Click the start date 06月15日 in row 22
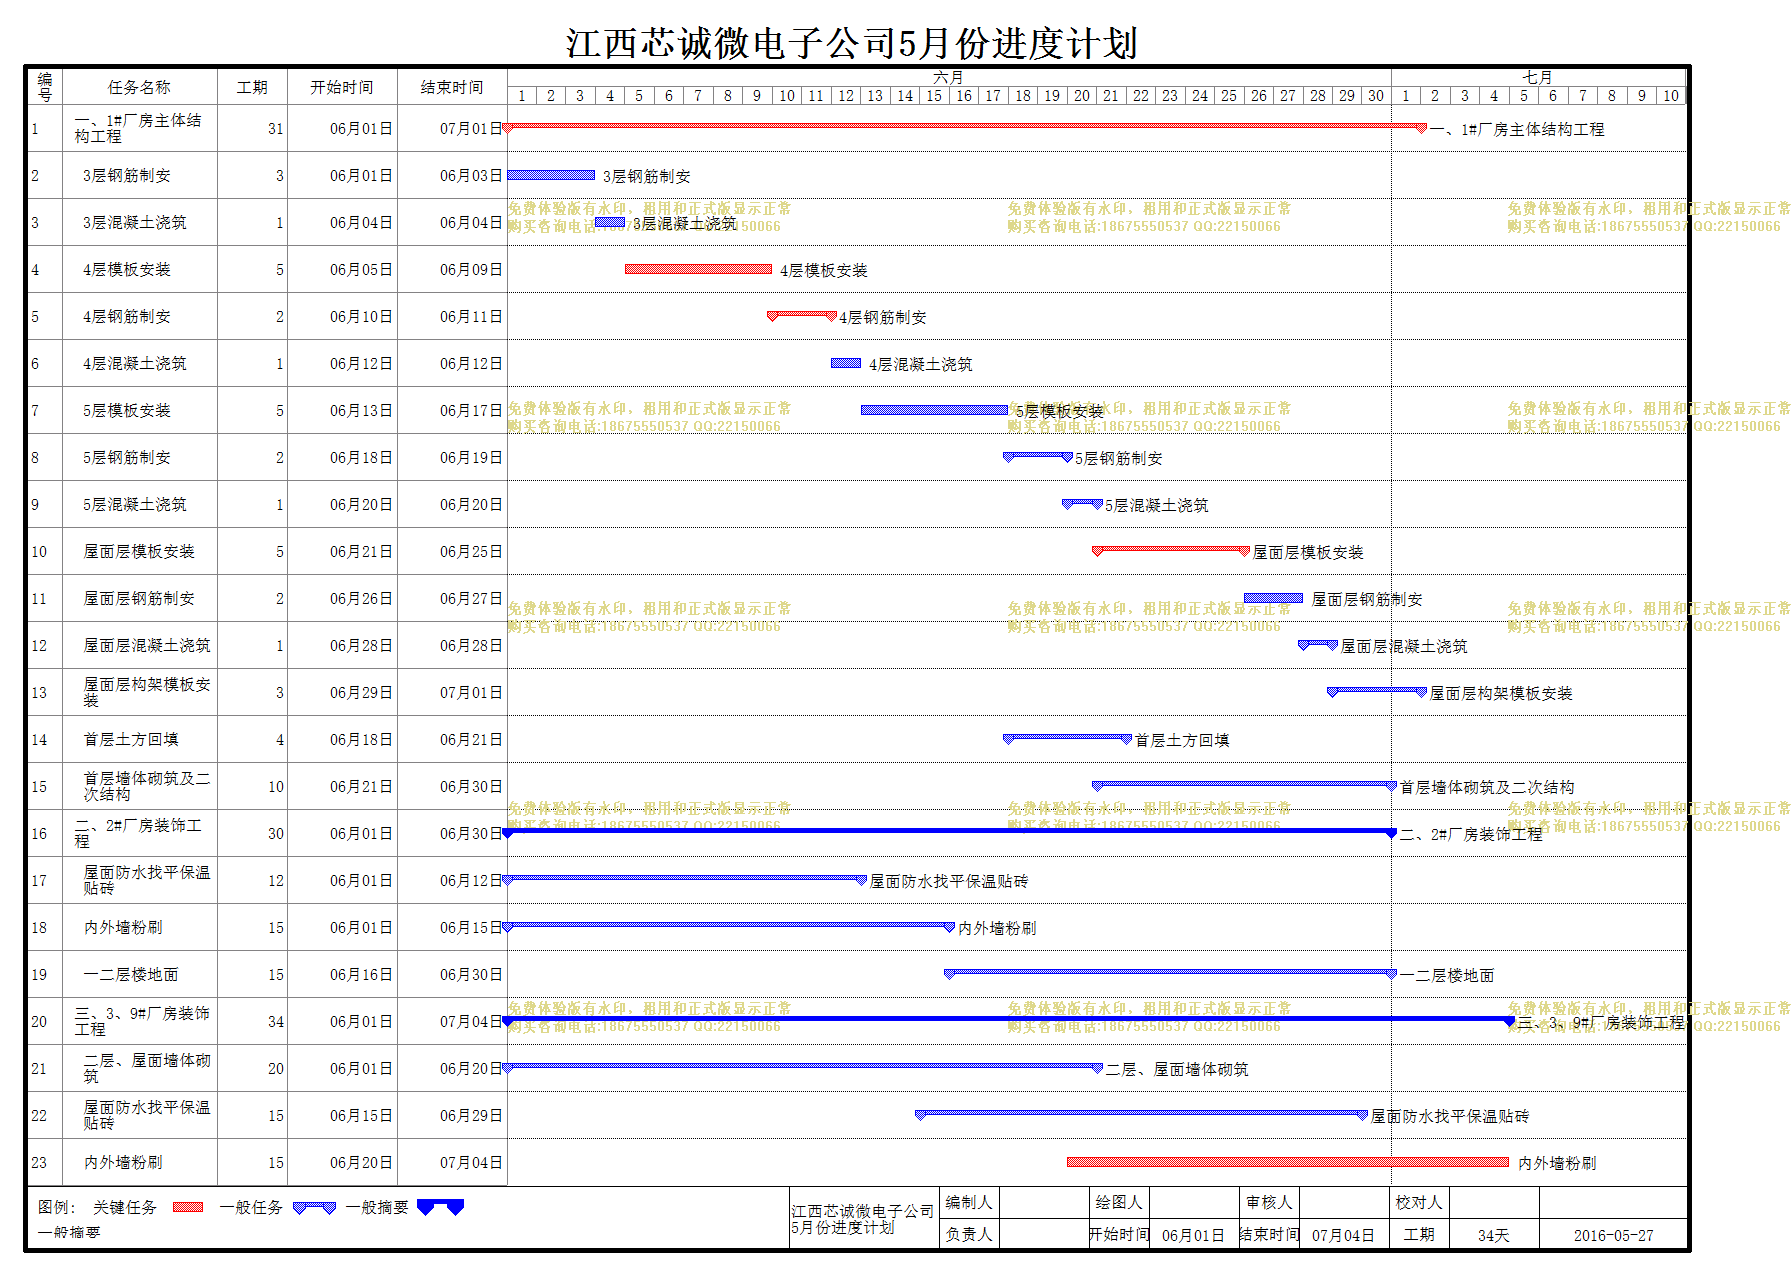The width and height of the screenshot is (1791, 1274). click(361, 1116)
